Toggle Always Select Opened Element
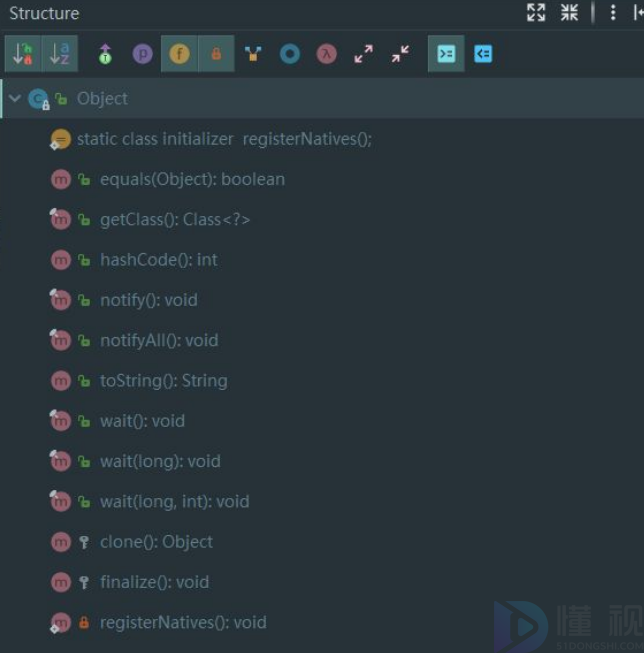Image resolution: width=644 pixels, height=653 pixels. 446,54
